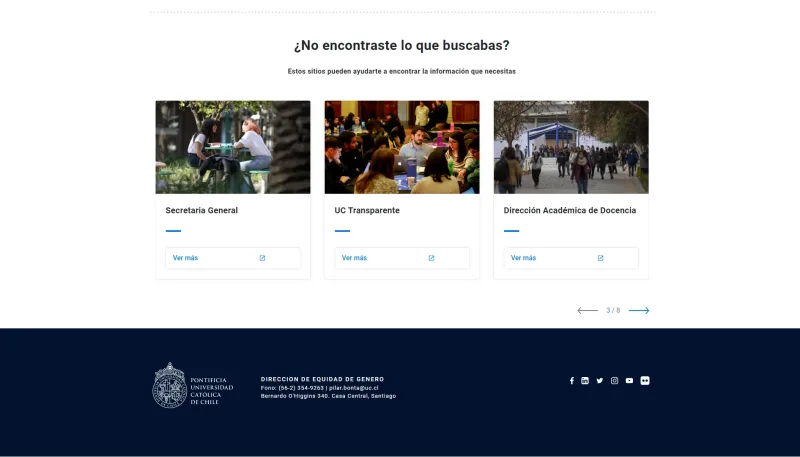Open the Secretaría General card image
800x457 pixels.
tap(233, 147)
